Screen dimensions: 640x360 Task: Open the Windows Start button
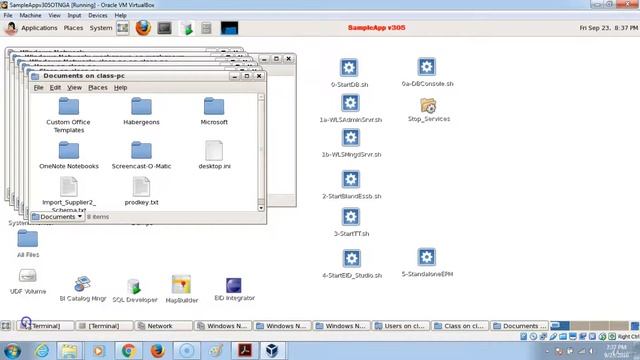[x=12, y=351]
